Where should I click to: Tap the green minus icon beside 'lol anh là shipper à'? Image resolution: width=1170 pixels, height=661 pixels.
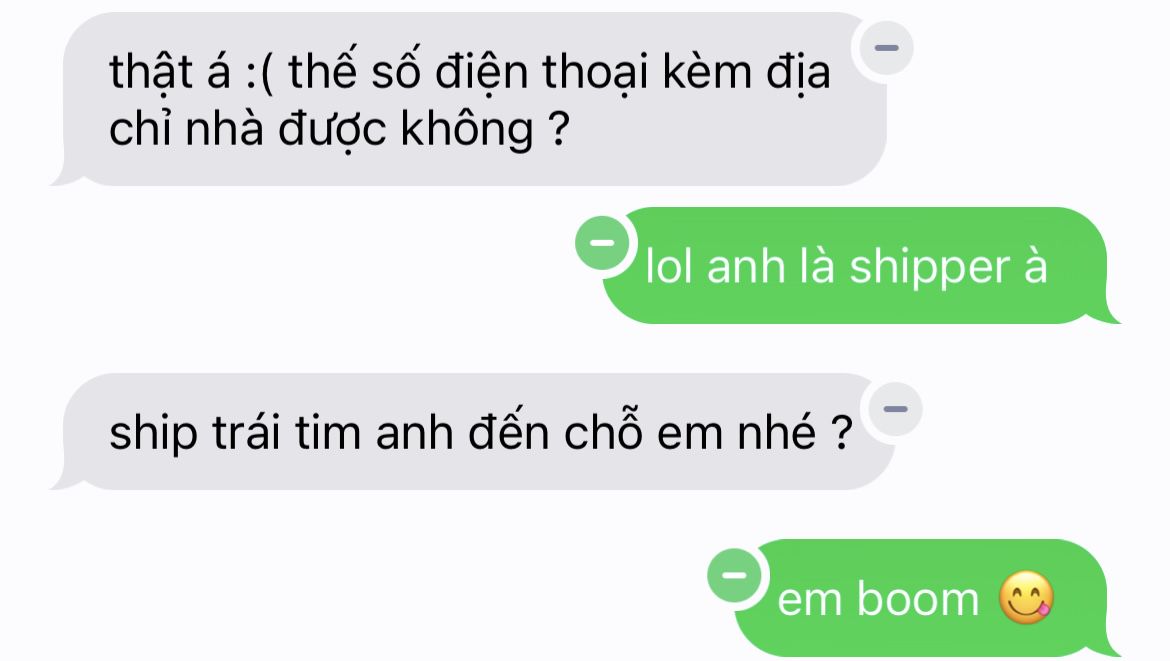602,242
